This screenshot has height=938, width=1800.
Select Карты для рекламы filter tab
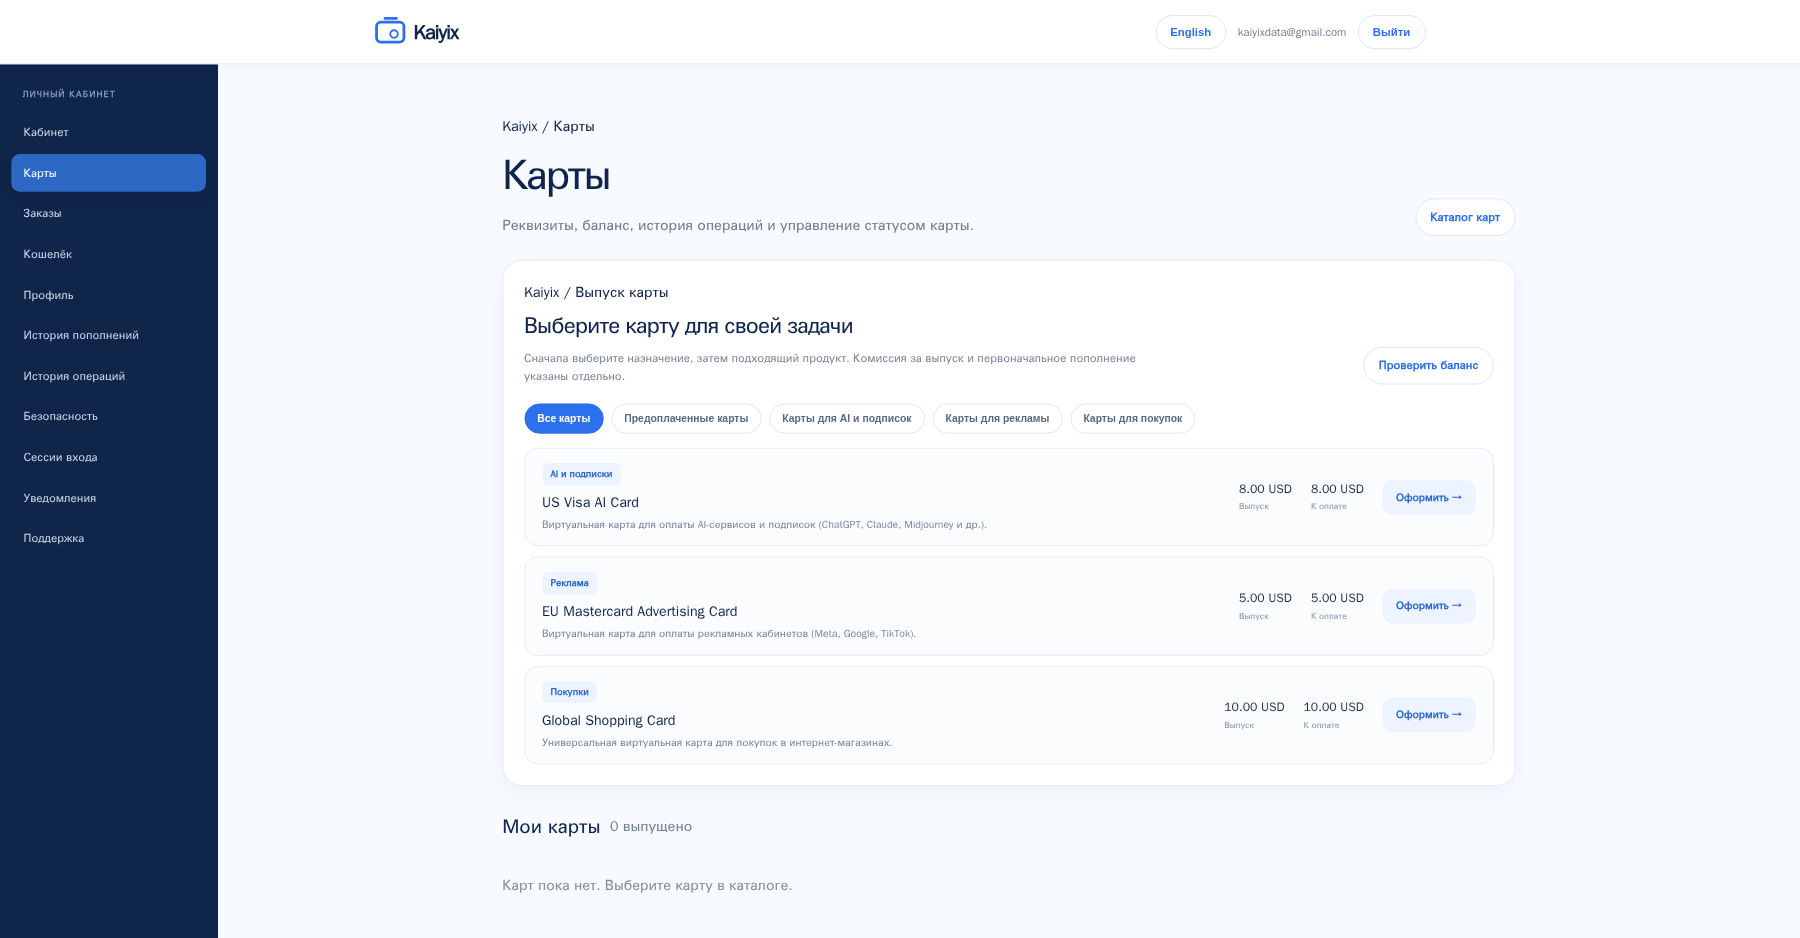[x=997, y=418]
